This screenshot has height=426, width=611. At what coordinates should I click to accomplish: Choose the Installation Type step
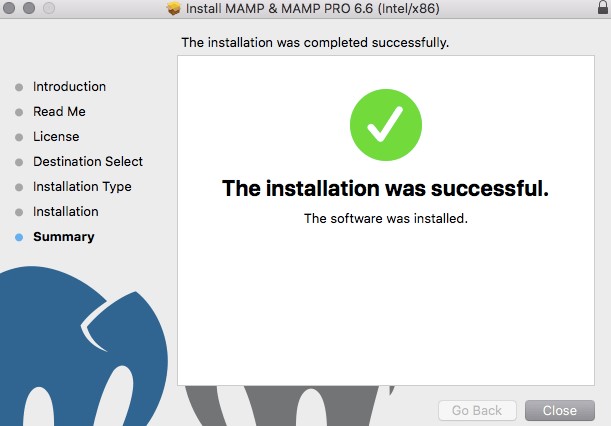coord(82,187)
